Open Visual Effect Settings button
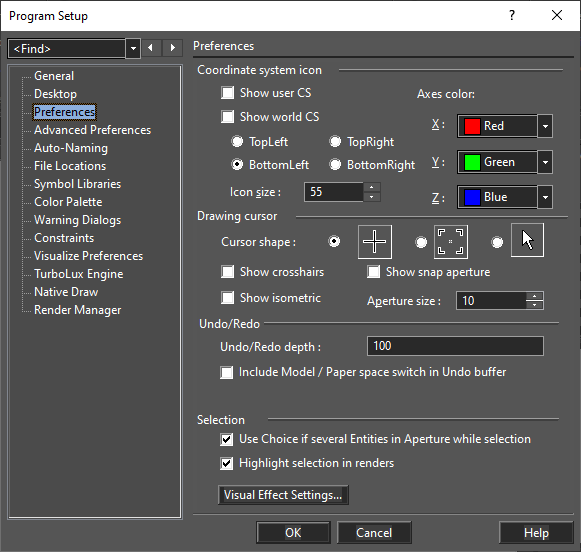This screenshot has width=581, height=552. pos(283,495)
